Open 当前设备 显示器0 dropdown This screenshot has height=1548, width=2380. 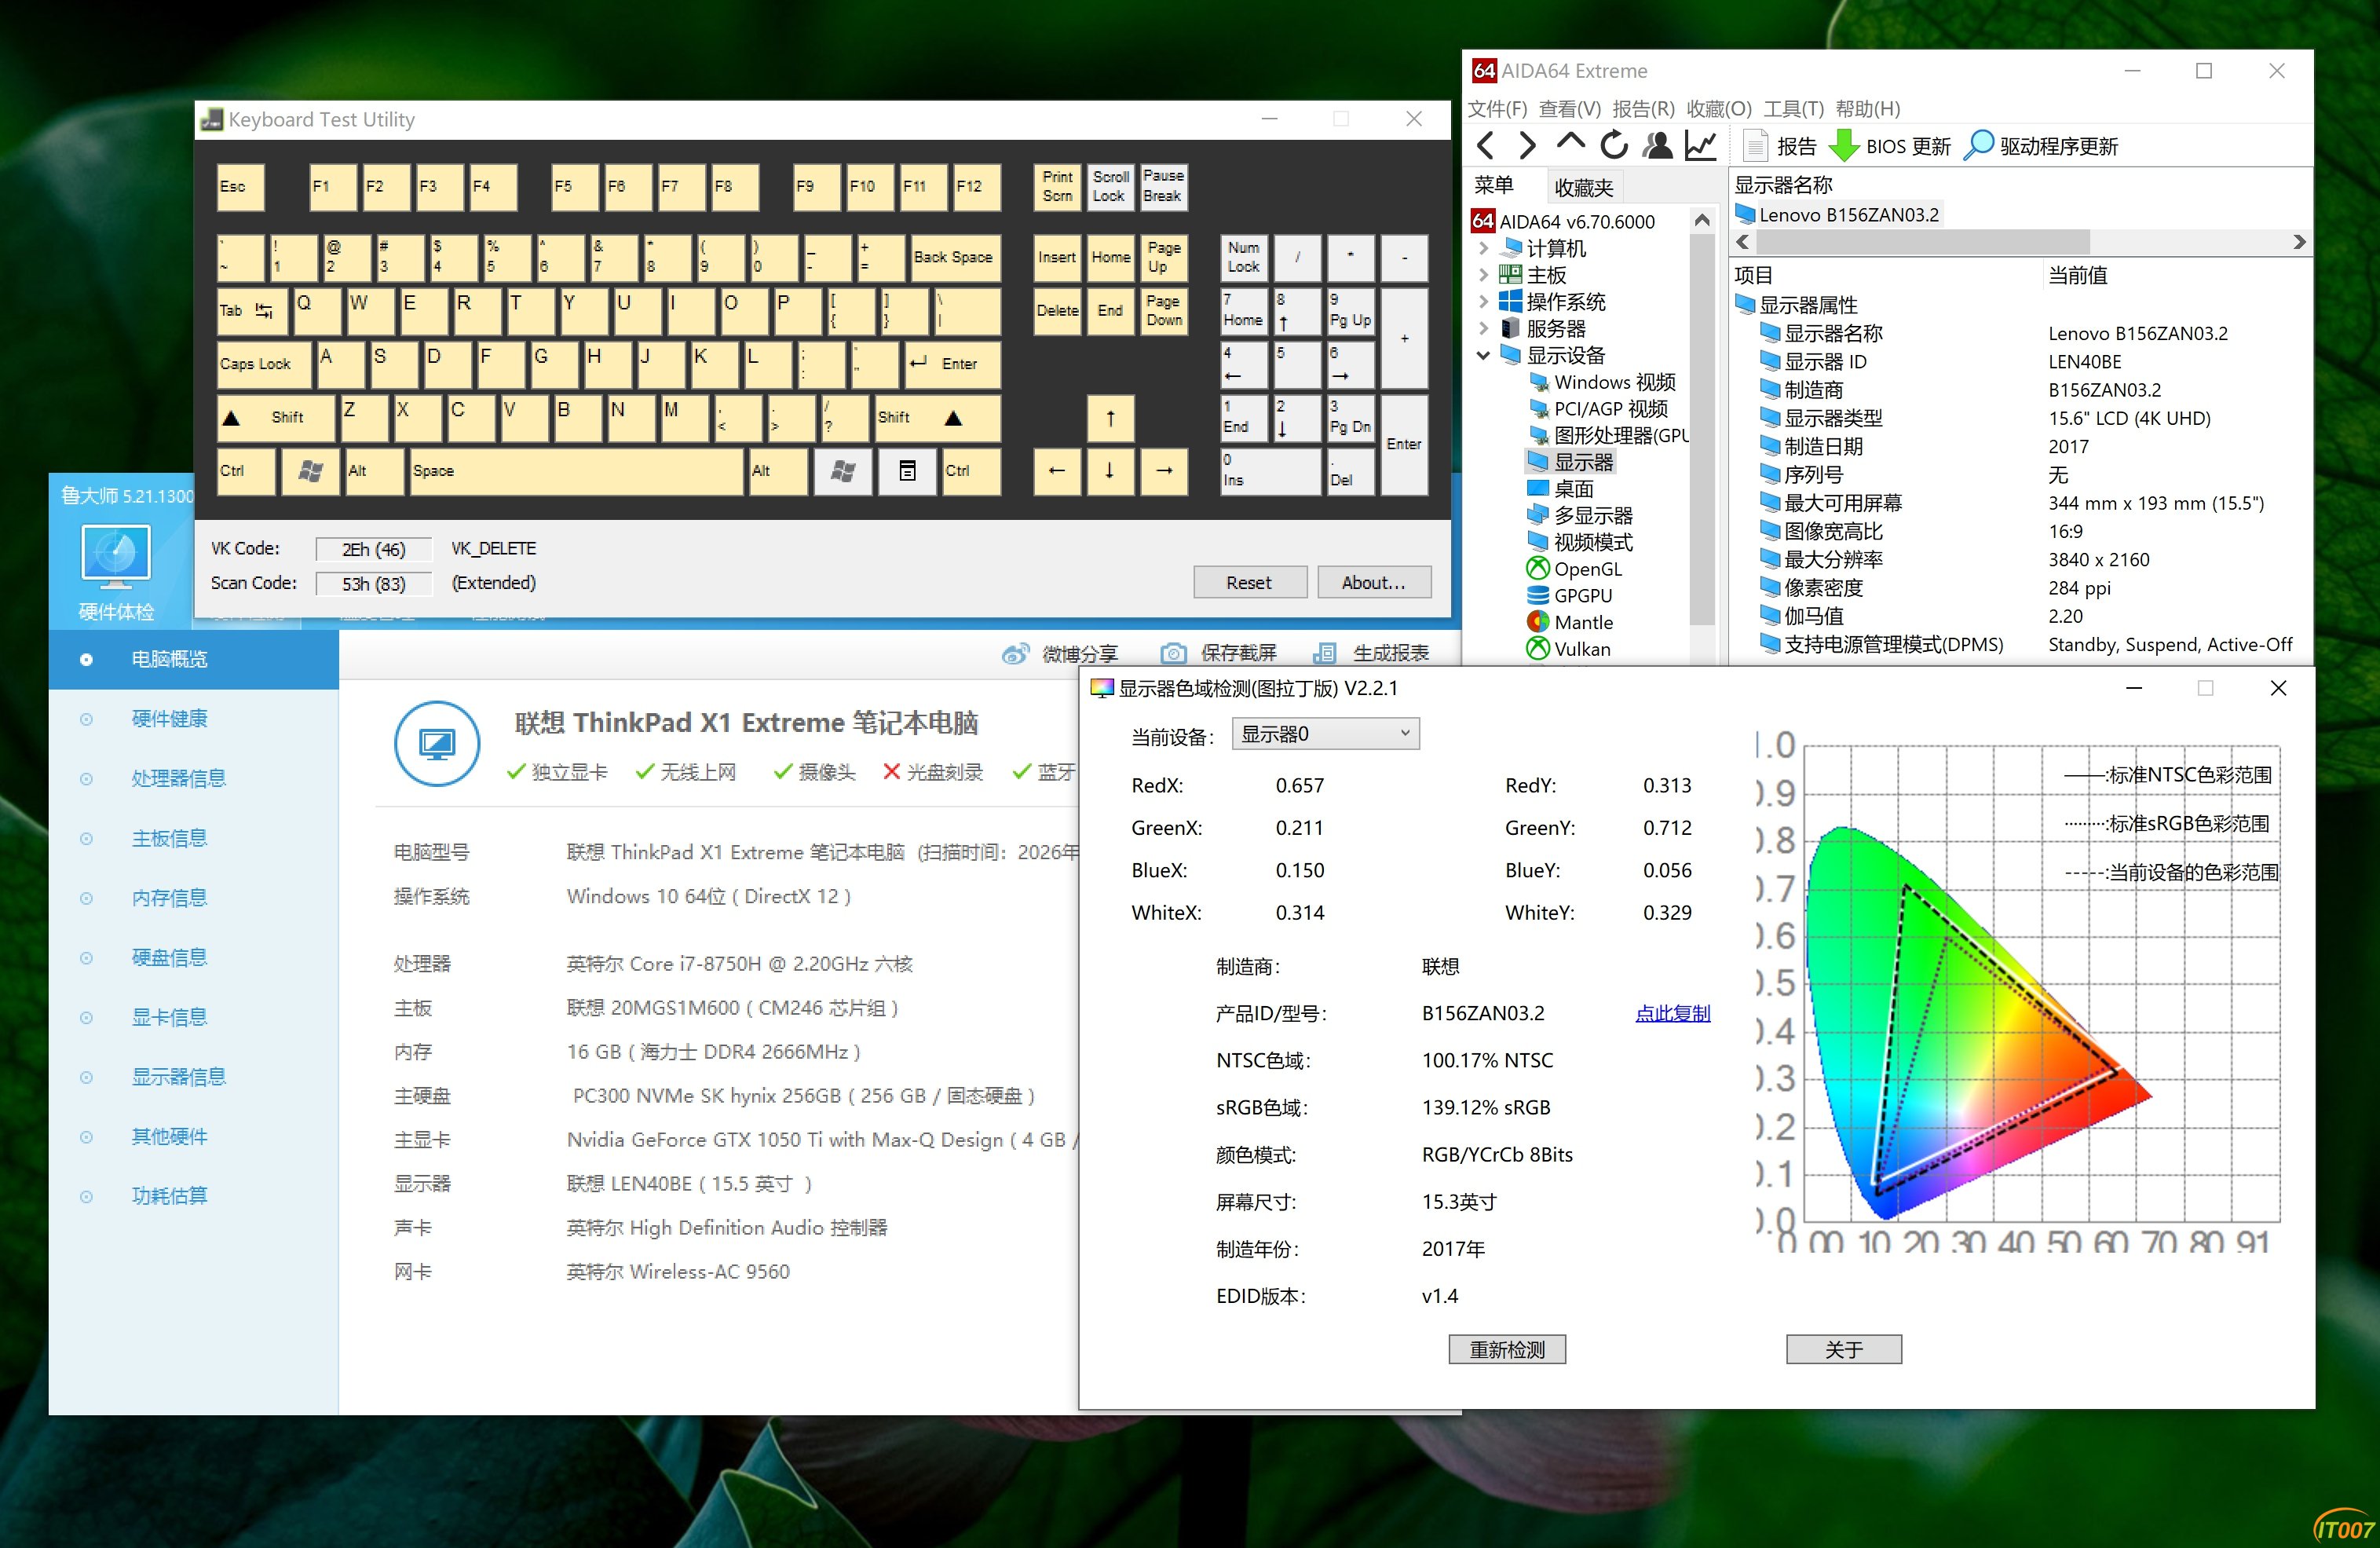(1325, 734)
